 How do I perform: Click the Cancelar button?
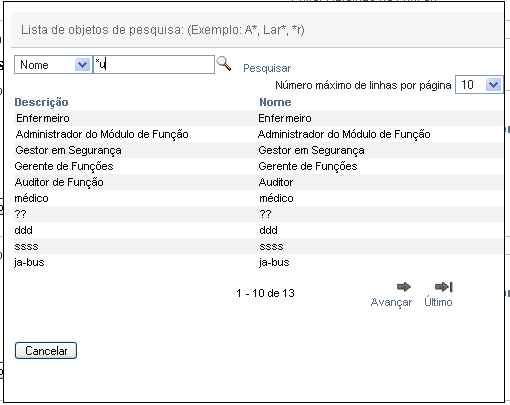46,351
